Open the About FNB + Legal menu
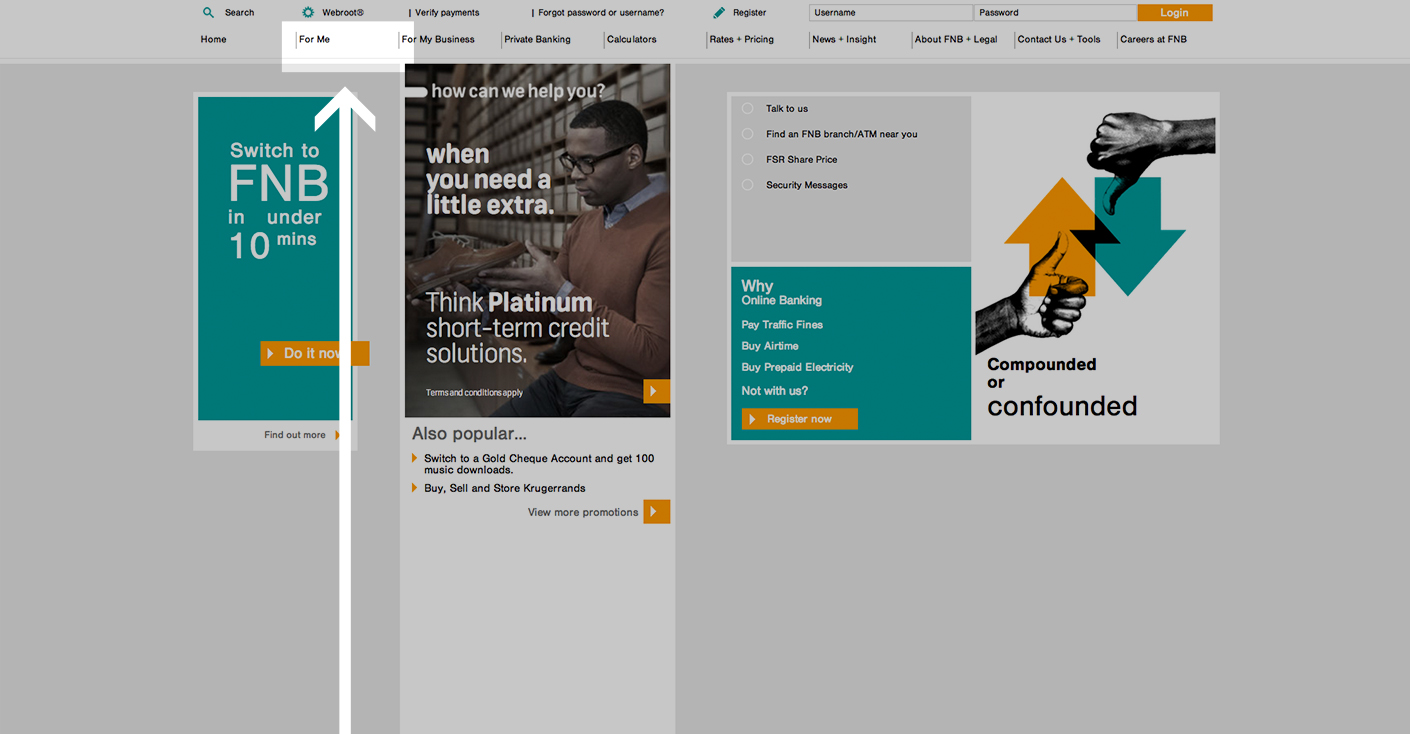The width and height of the screenshot is (1410, 734). pyautogui.click(x=956, y=40)
